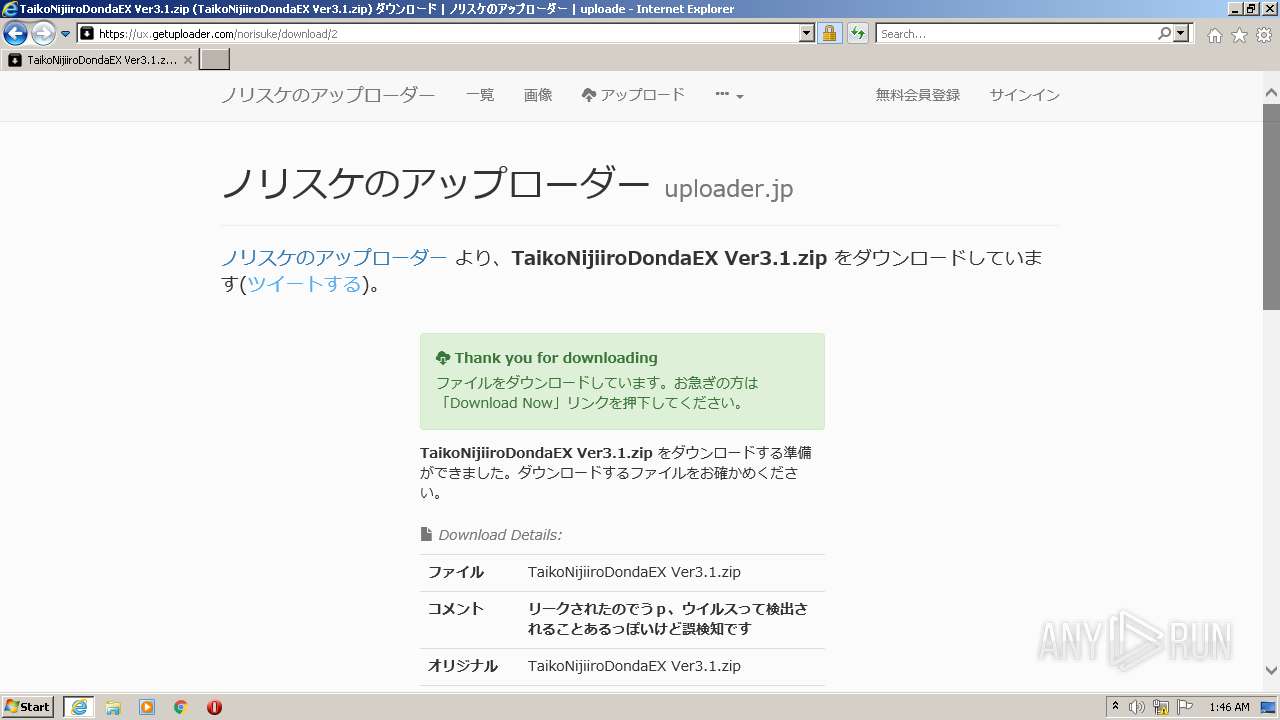Click the cloud download icon in the green box

click(x=443, y=358)
